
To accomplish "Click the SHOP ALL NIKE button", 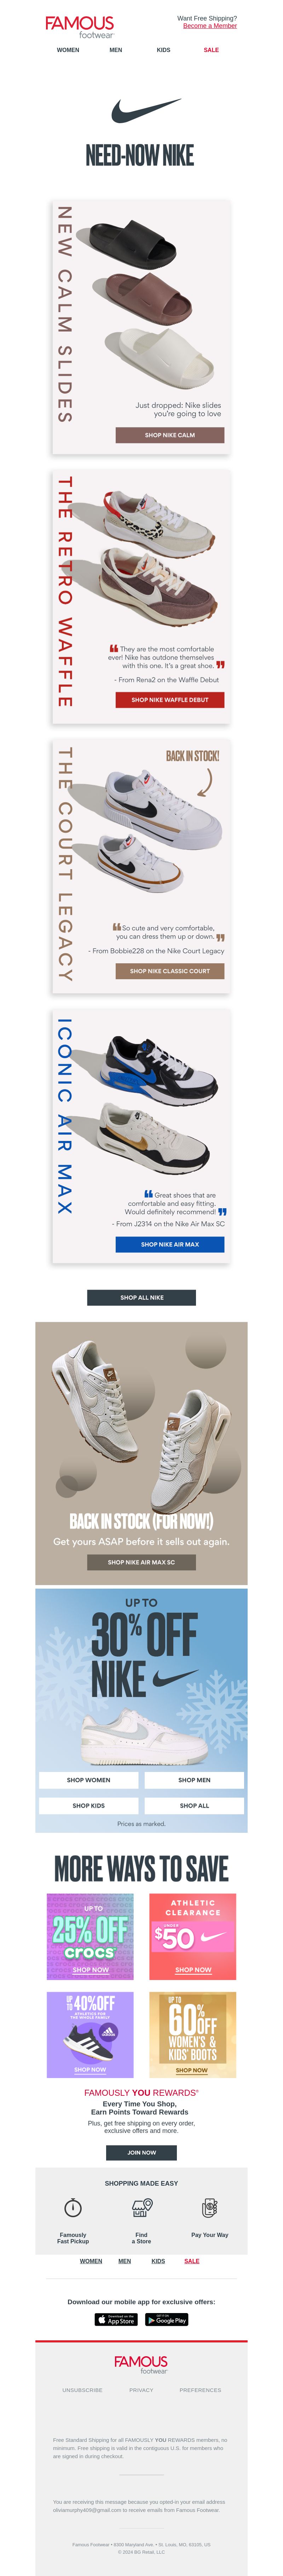I will [x=142, y=1297].
